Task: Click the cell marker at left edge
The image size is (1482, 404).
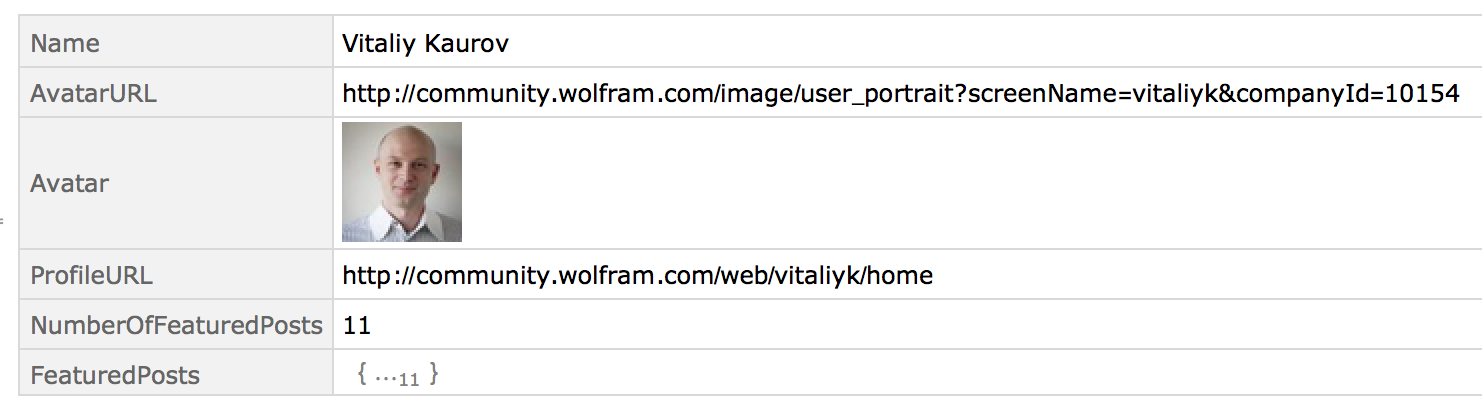Action: [2, 219]
